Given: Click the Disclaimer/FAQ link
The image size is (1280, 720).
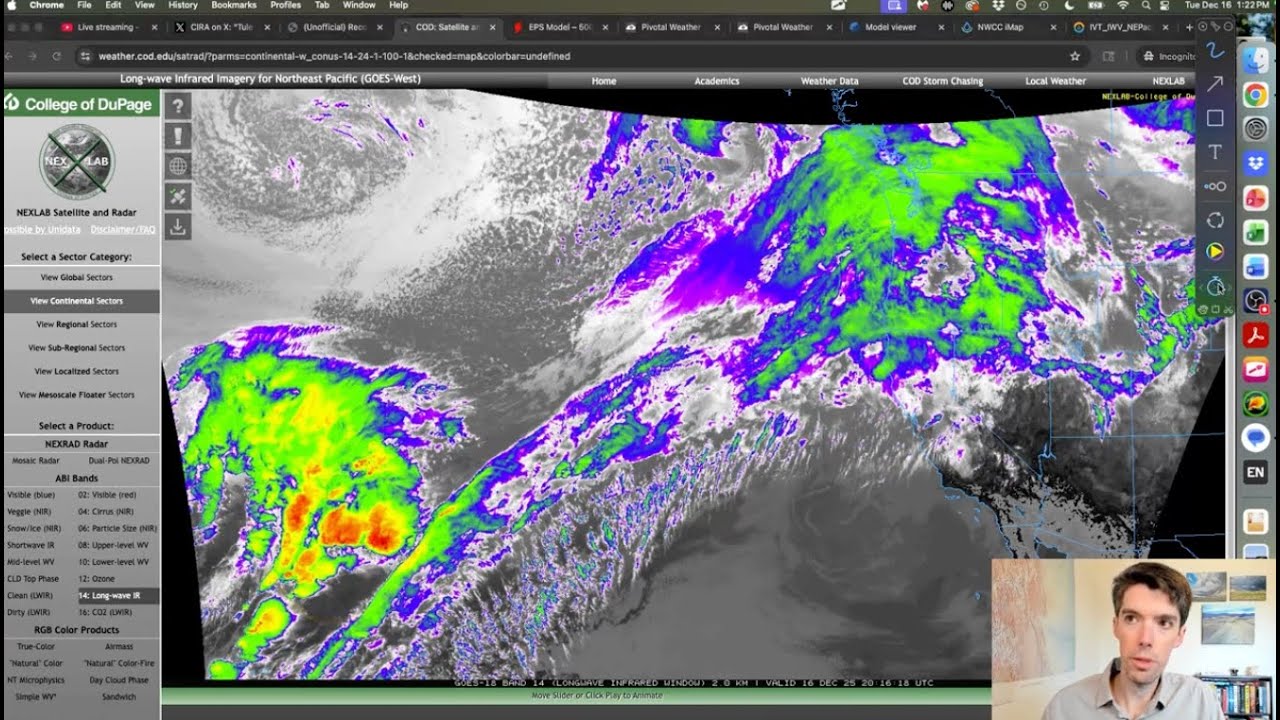Looking at the screenshot, I should (125, 229).
